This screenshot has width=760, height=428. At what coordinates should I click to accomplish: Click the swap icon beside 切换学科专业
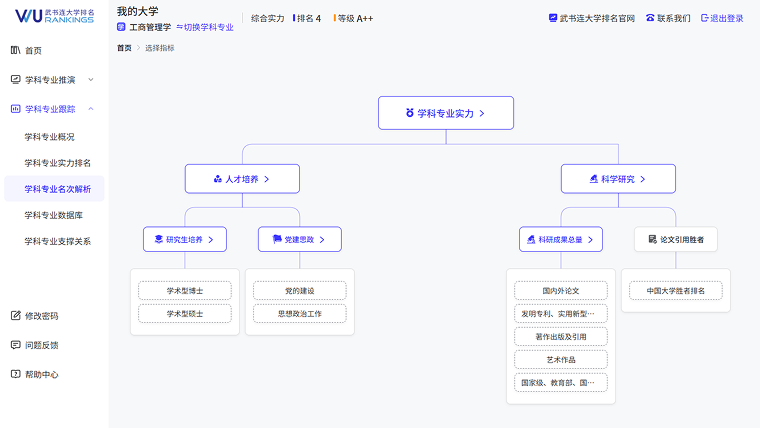179,27
